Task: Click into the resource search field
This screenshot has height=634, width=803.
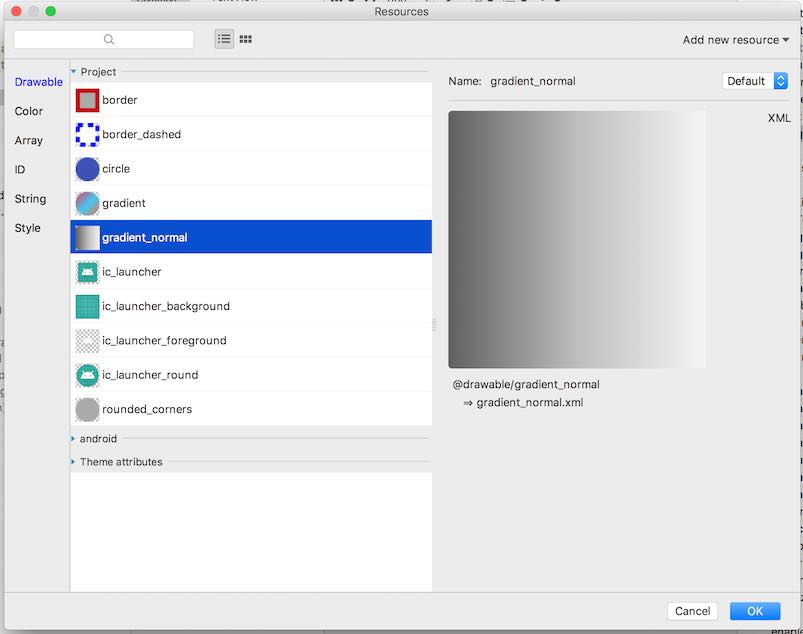Action: pyautogui.click(x=104, y=39)
